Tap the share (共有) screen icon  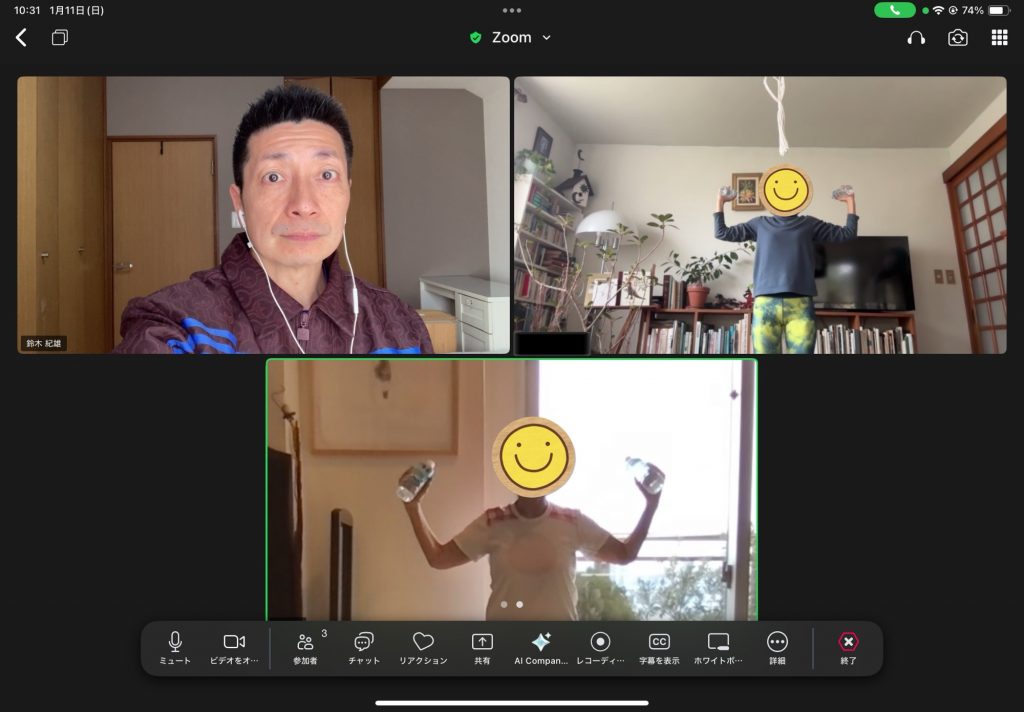[482, 647]
